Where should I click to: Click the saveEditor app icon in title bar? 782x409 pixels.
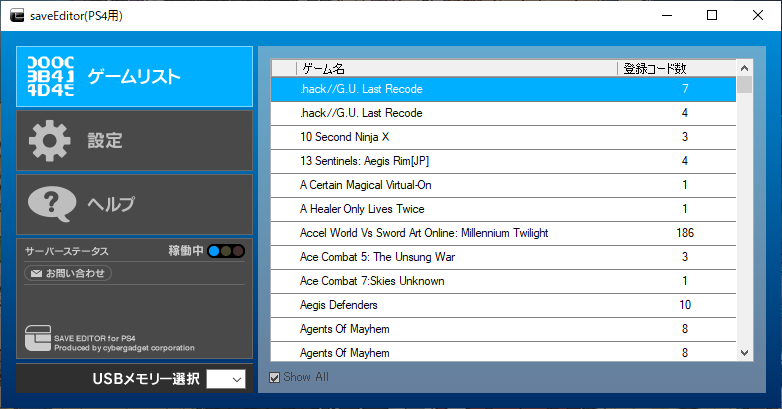click(x=16, y=16)
